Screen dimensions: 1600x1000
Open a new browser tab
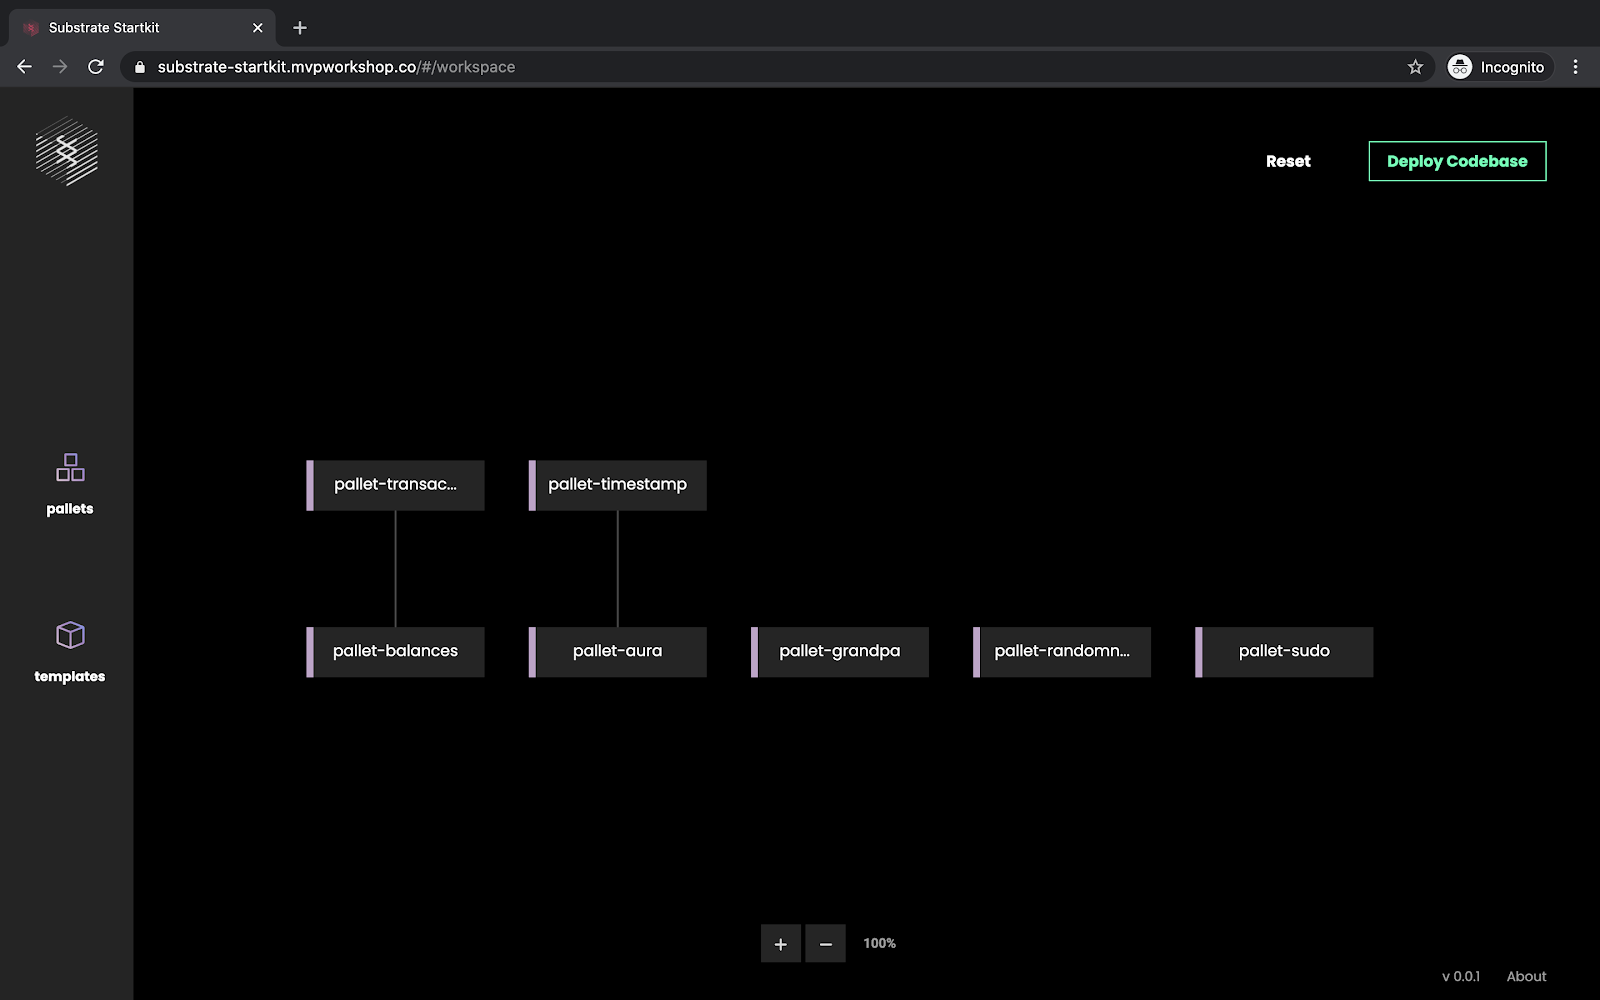[300, 28]
